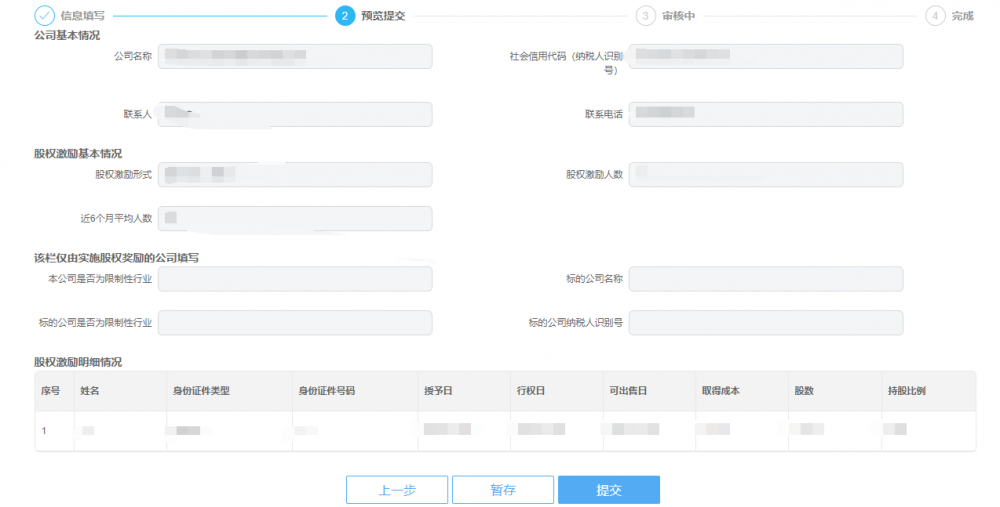1000x507 pixels.
Task: Click the 标的公司名称 input field
Action: coord(765,279)
